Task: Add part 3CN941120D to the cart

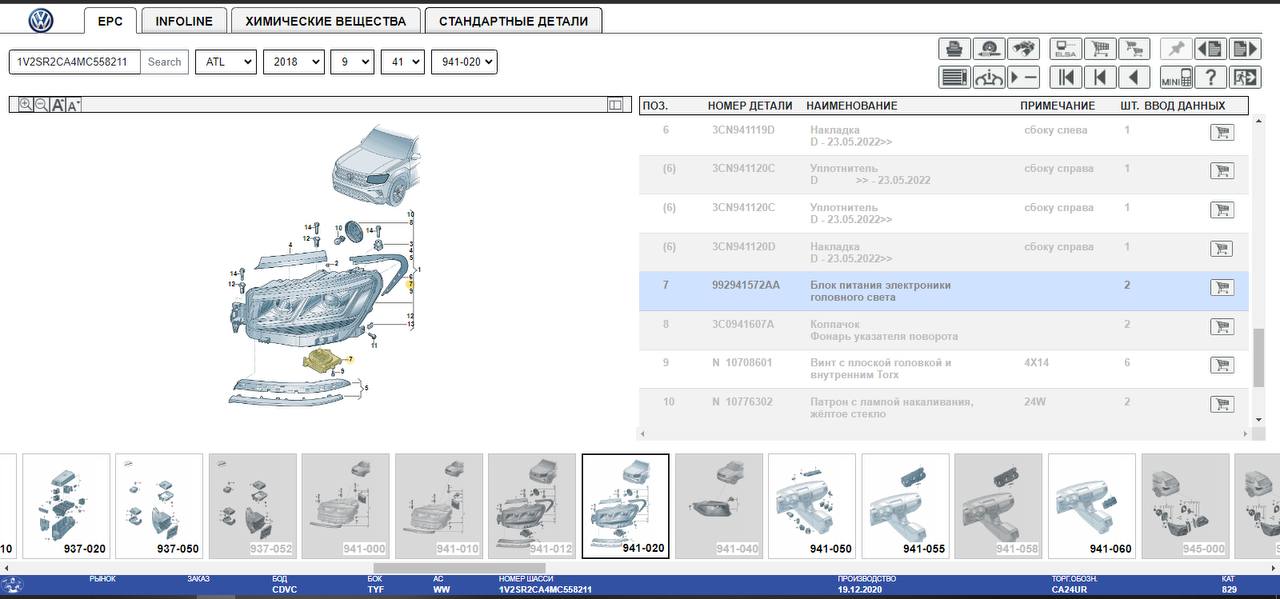Action: 1221,248
